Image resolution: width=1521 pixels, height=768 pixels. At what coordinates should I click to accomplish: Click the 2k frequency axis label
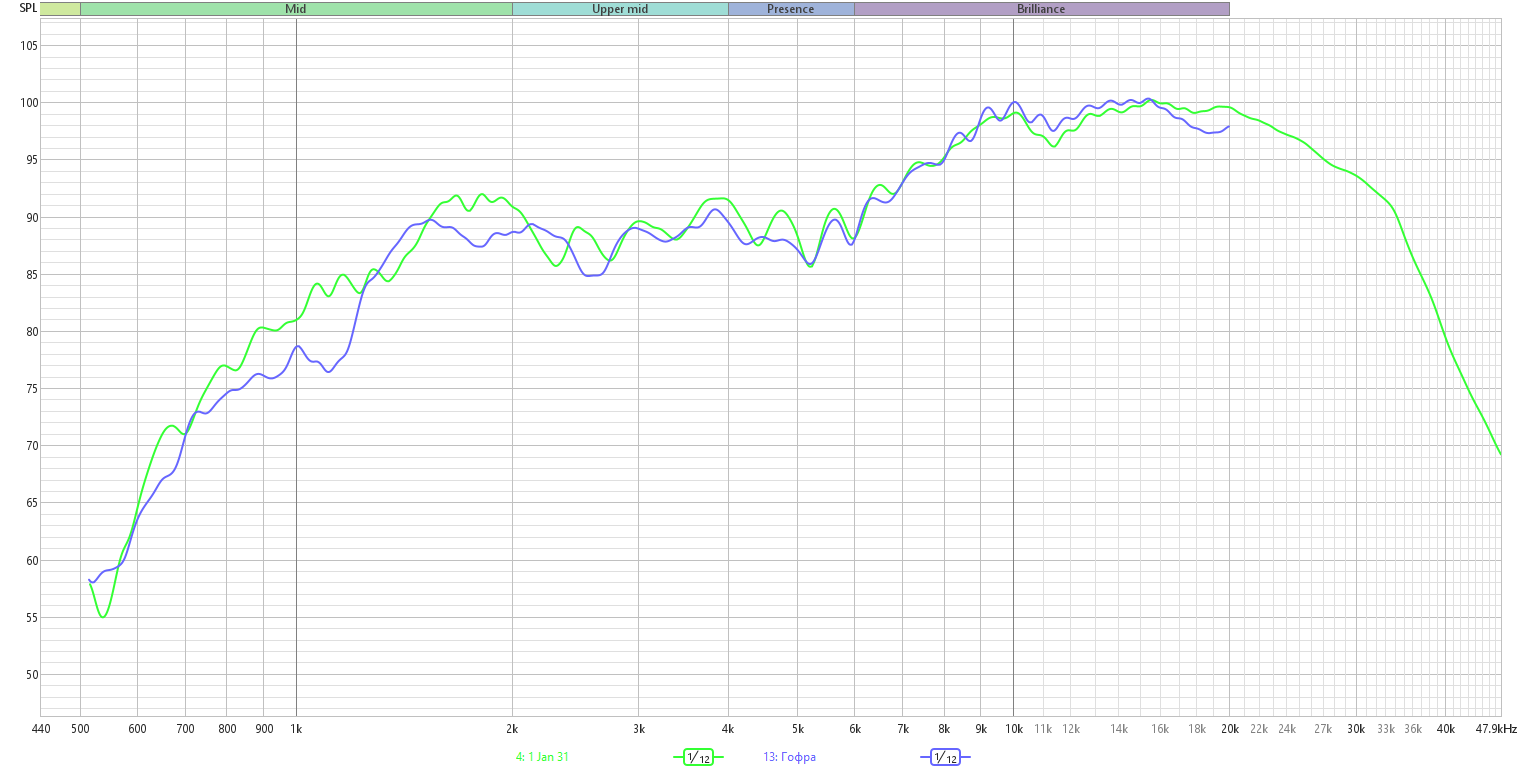(512, 729)
